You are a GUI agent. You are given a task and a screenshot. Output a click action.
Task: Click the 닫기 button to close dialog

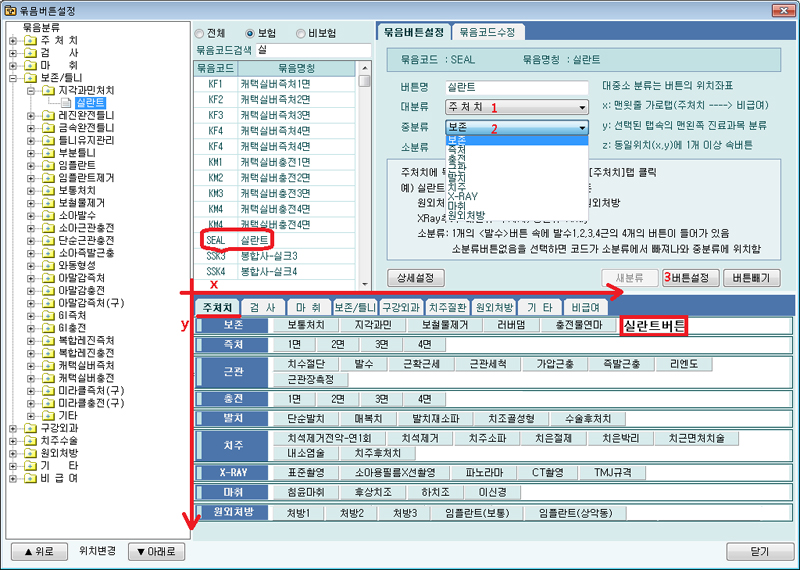[x=758, y=551]
